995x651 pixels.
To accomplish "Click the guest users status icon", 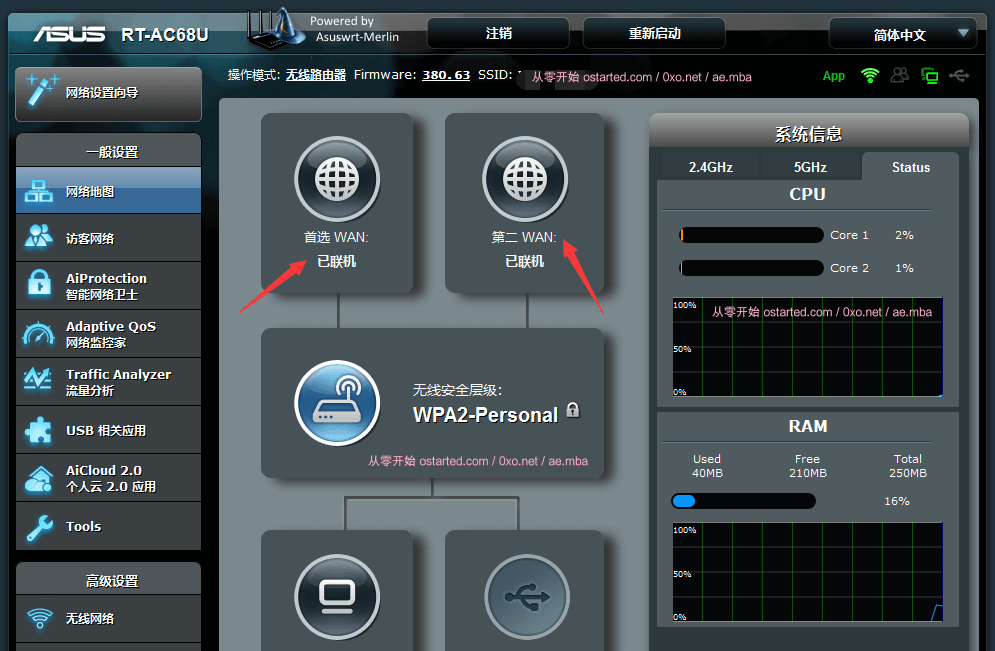I will pos(899,76).
